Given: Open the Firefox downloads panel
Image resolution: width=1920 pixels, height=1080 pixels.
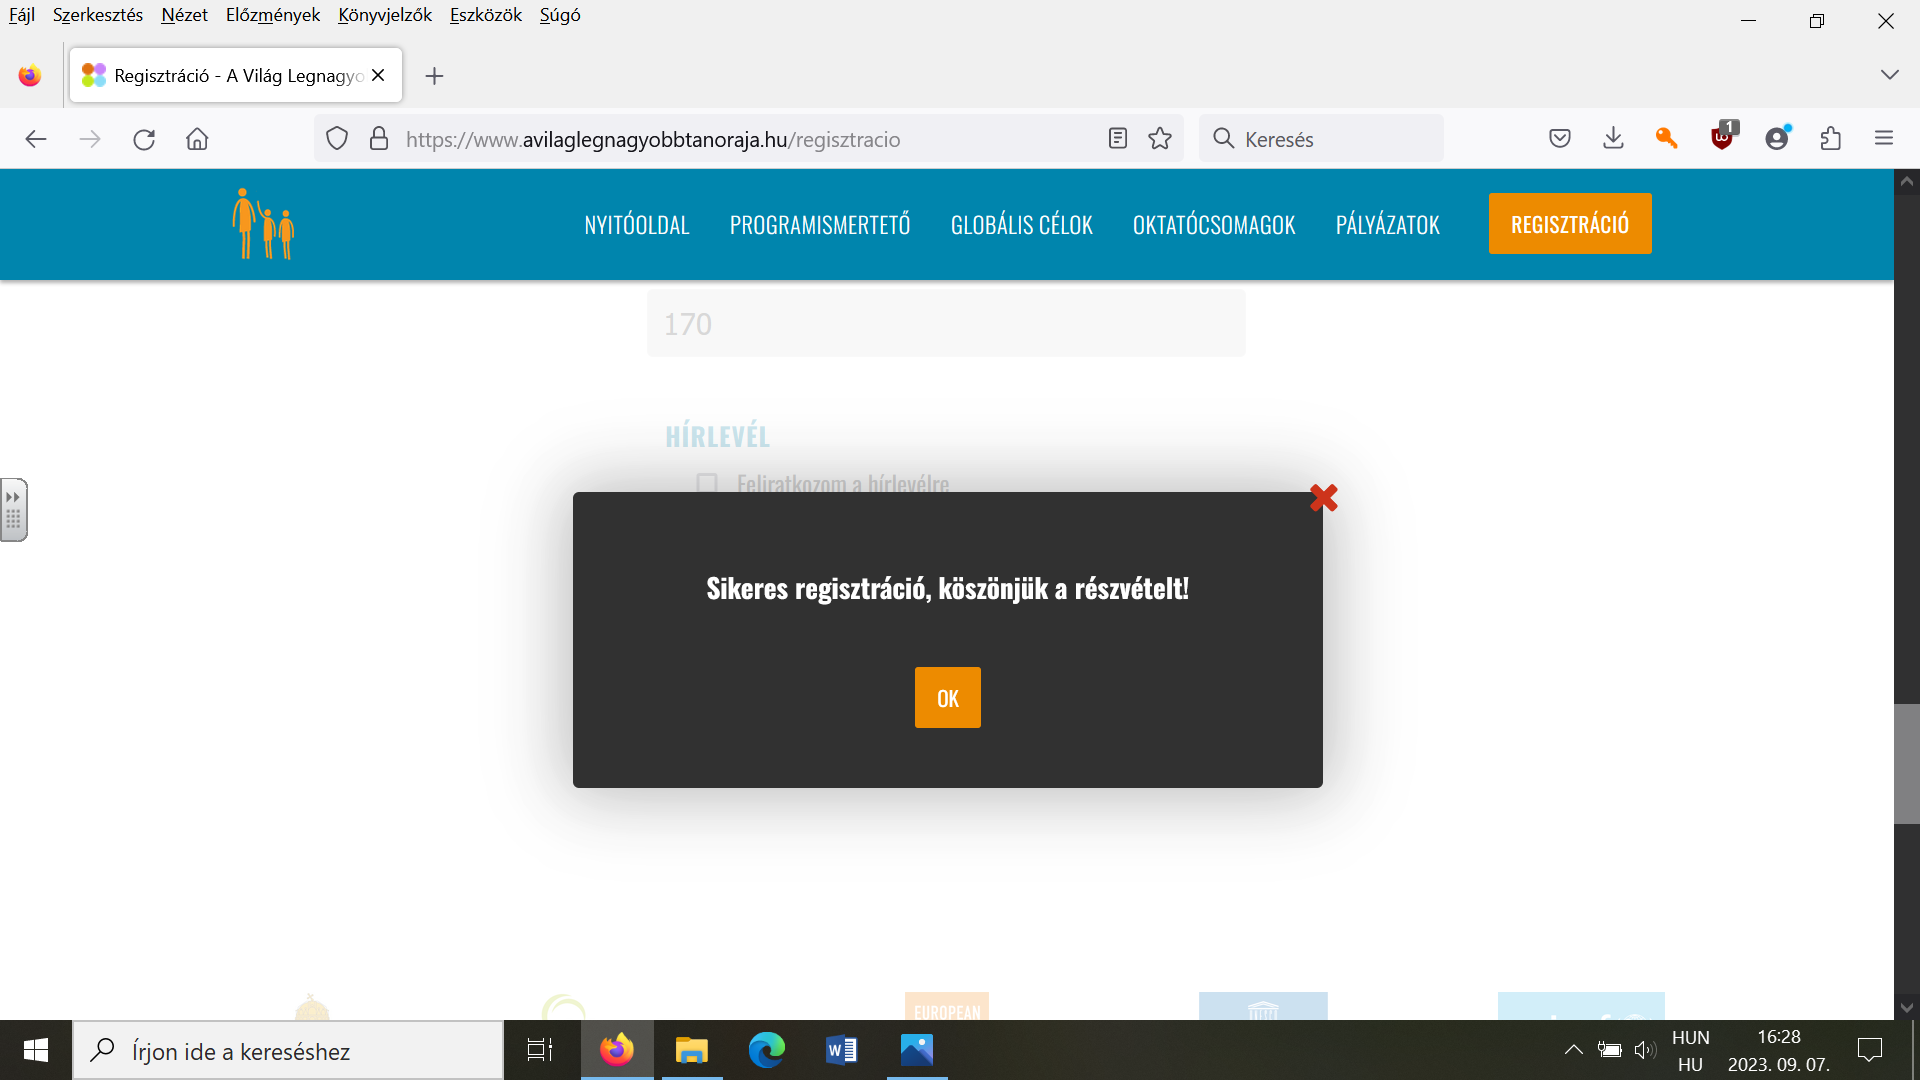Looking at the screenshot, I should [x=1613, y=139].
